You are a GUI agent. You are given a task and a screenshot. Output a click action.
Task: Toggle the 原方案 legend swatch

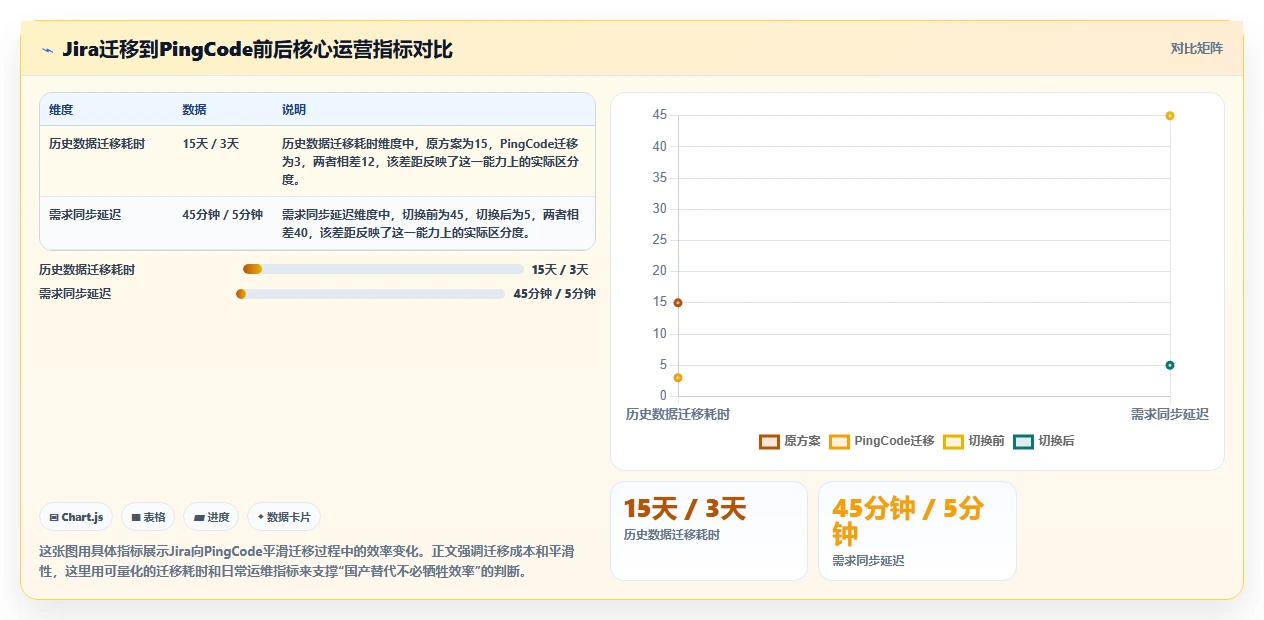769,441
